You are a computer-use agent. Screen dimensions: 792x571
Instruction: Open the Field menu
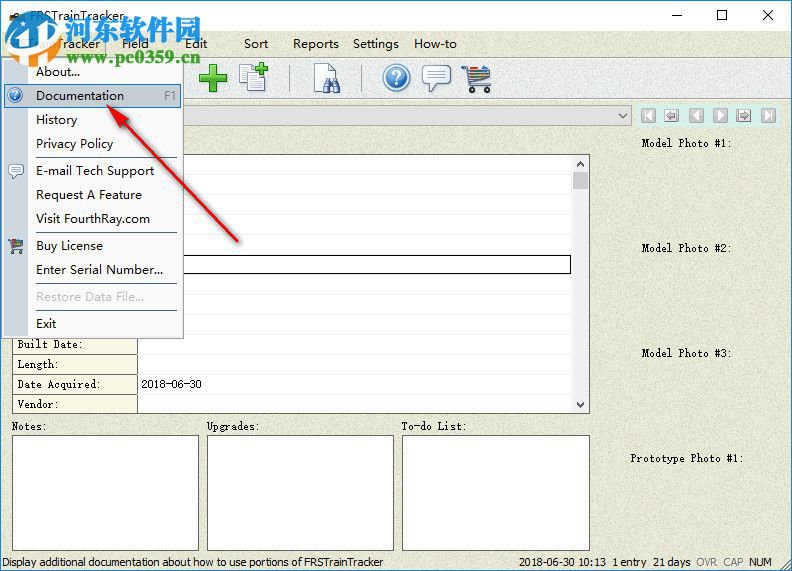(x=135, y=44)
